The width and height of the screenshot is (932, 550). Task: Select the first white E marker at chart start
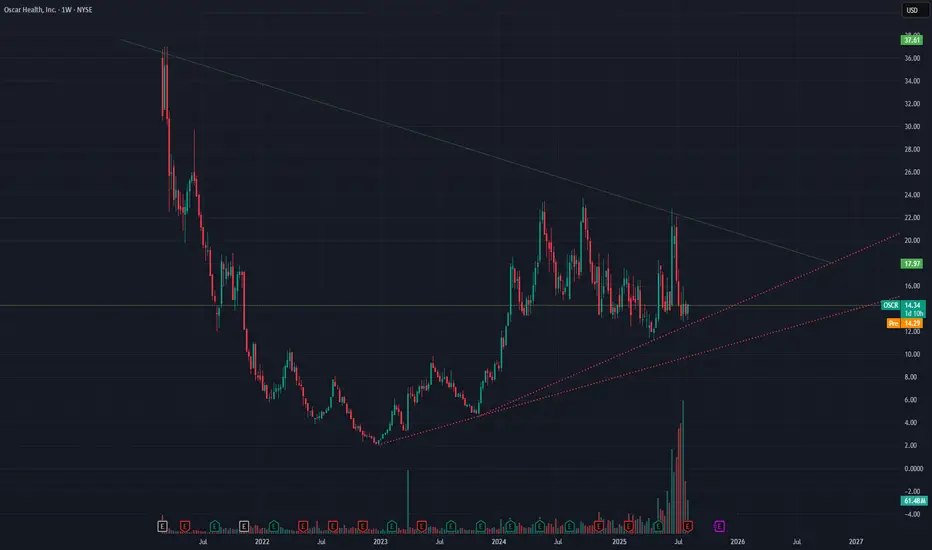(x=162, y=526)
